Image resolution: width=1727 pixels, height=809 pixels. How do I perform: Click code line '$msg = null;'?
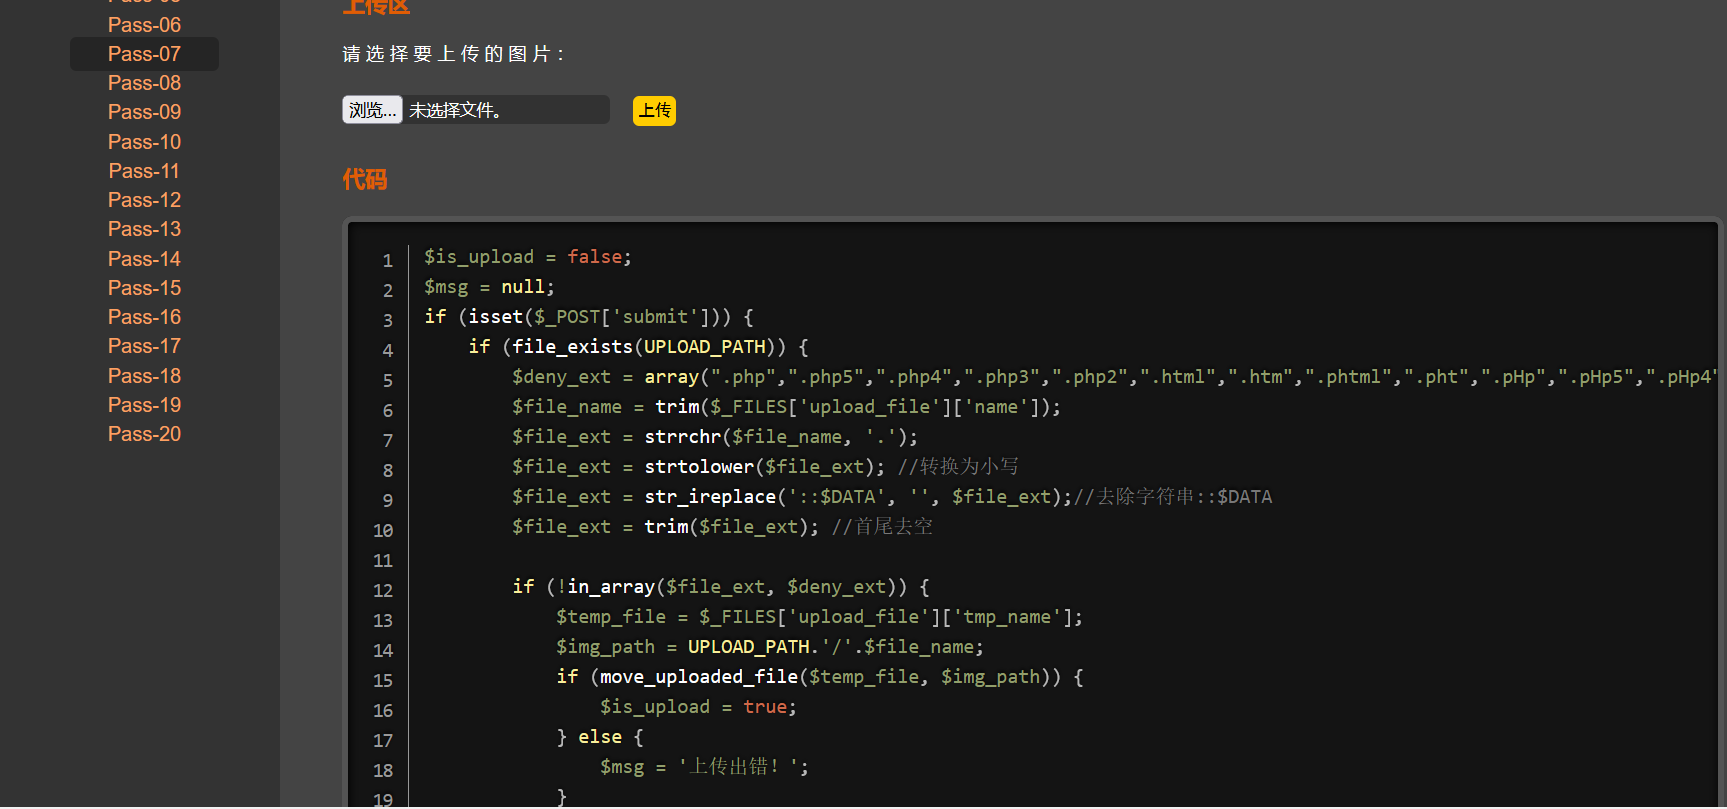coord(489,287)
